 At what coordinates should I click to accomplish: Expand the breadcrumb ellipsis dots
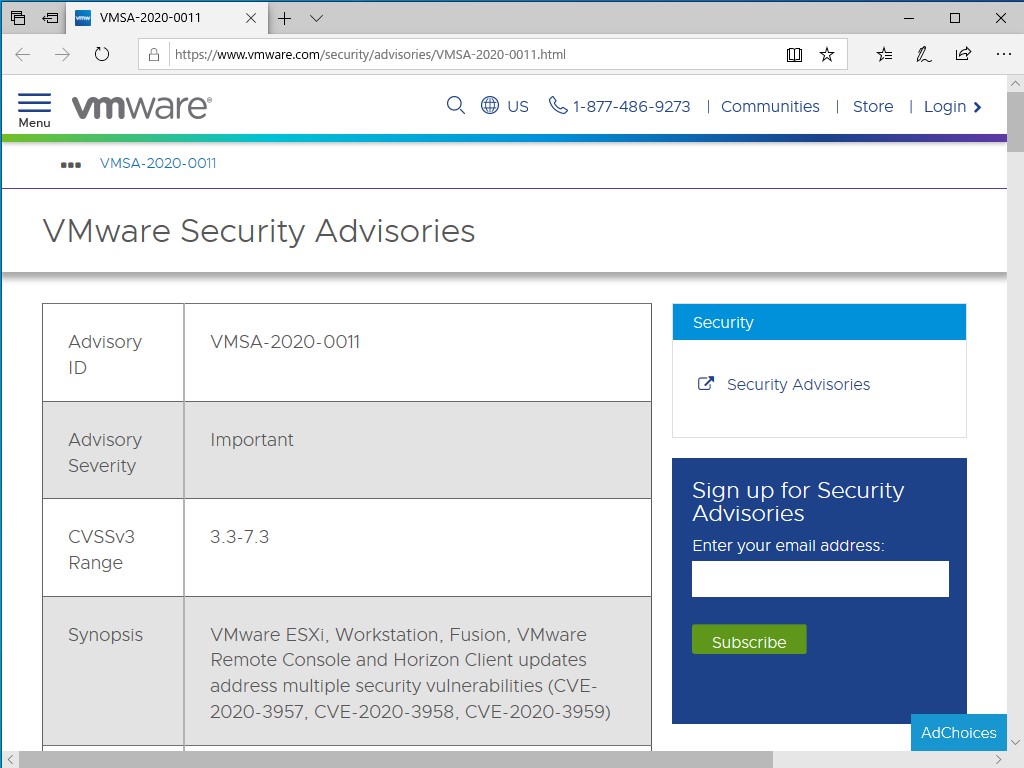[x=70, y=164]
